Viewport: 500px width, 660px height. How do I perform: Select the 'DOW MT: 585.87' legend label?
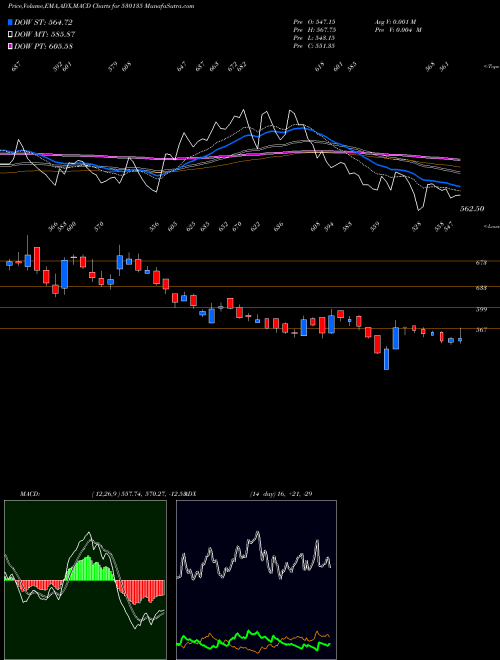point(44,34)
